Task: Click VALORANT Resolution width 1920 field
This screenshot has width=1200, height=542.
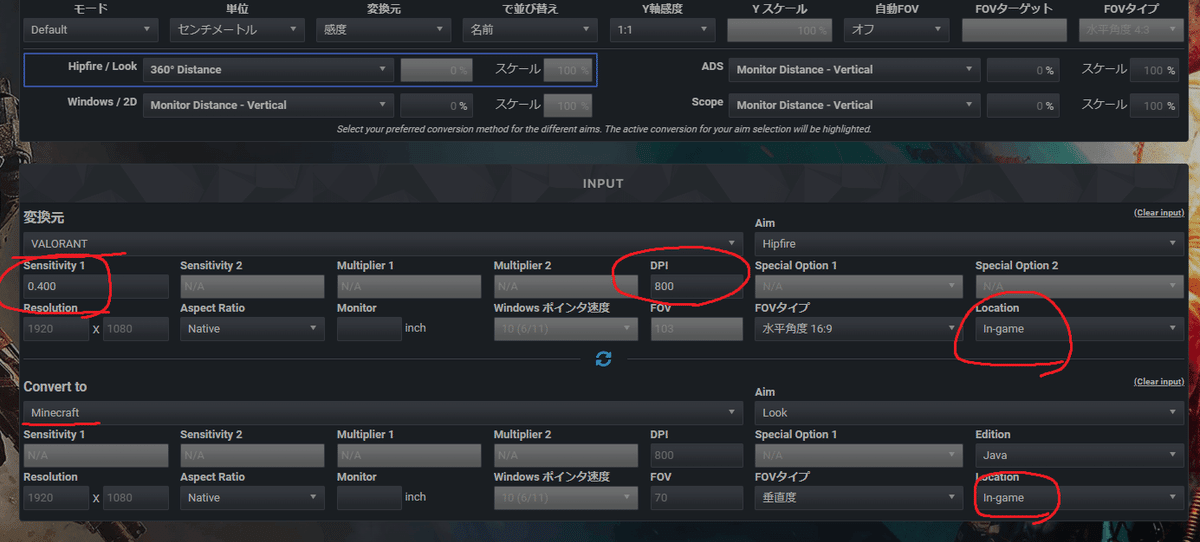Action: [56, 328]
